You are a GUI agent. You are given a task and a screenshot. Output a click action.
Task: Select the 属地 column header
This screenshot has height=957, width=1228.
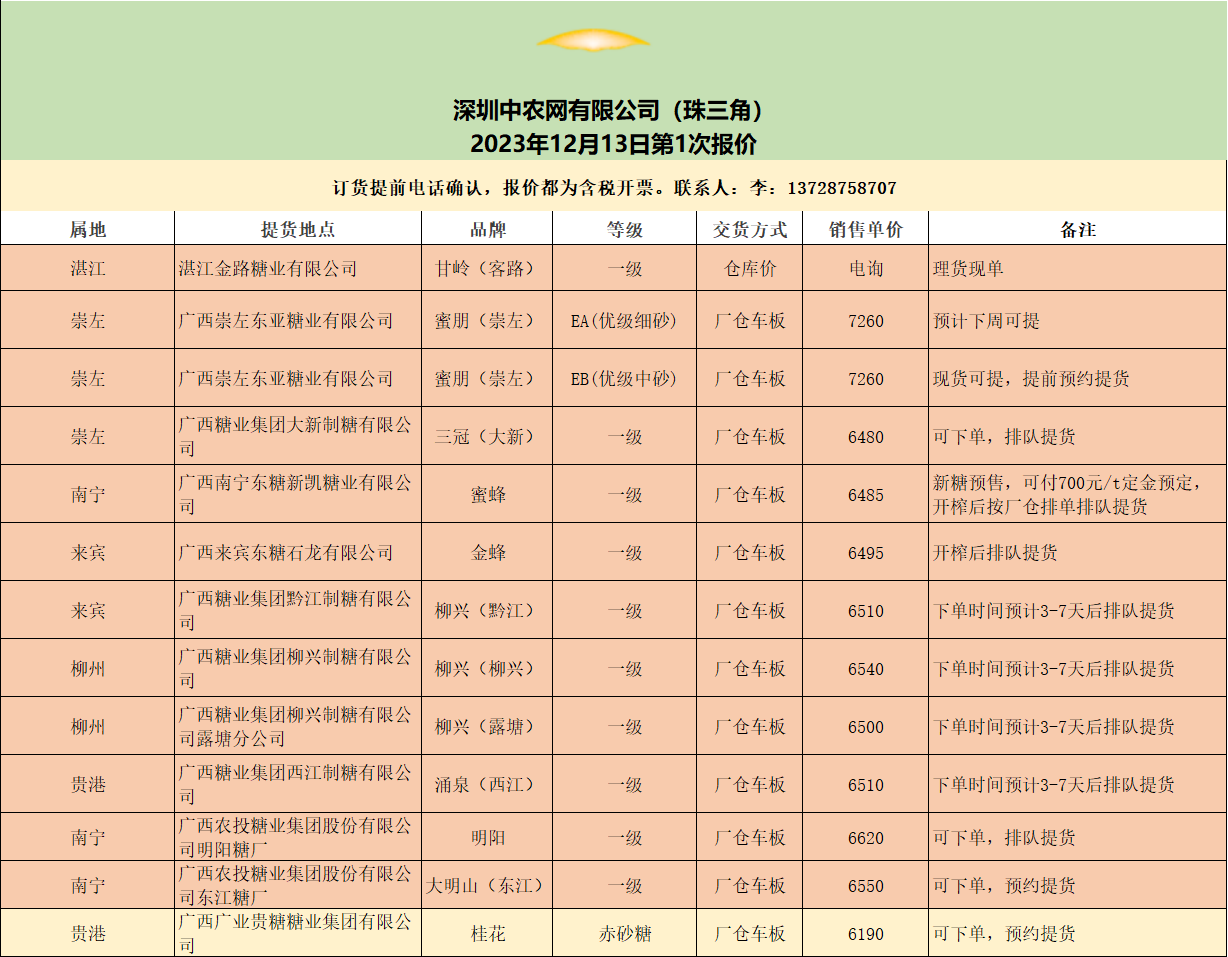point(88,229)
